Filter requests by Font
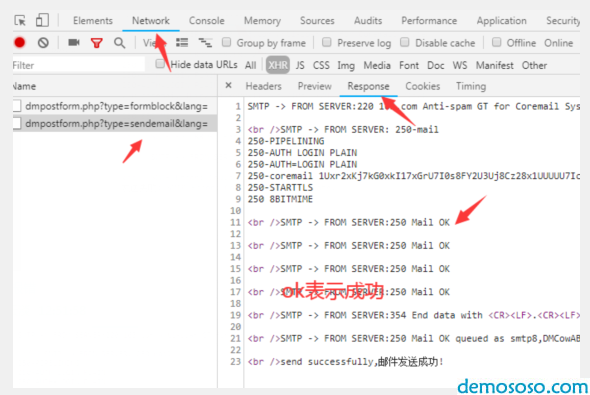Image resolution: width=590 pixels, height=395 pixels. click(x=409, y=65)
